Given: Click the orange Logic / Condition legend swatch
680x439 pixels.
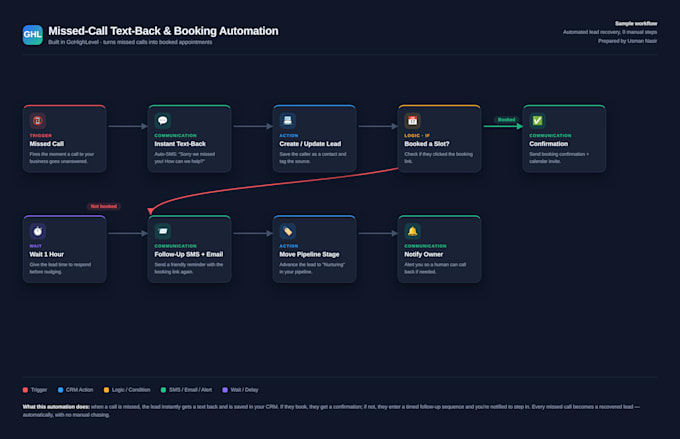Looking at the screenshot, I should pos(106,390).
